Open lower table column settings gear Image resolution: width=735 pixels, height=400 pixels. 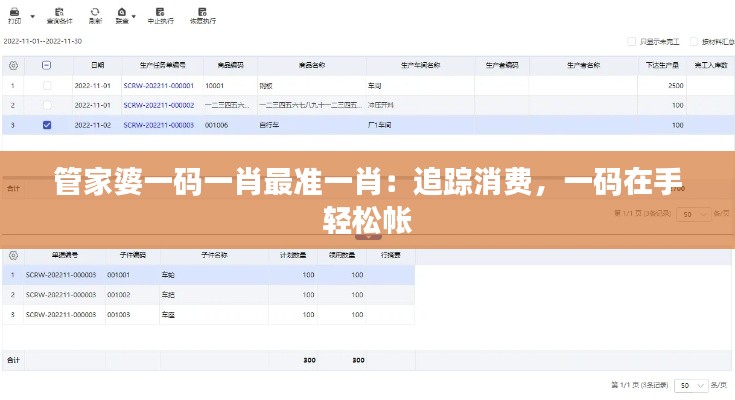click(x=13, y=255)
